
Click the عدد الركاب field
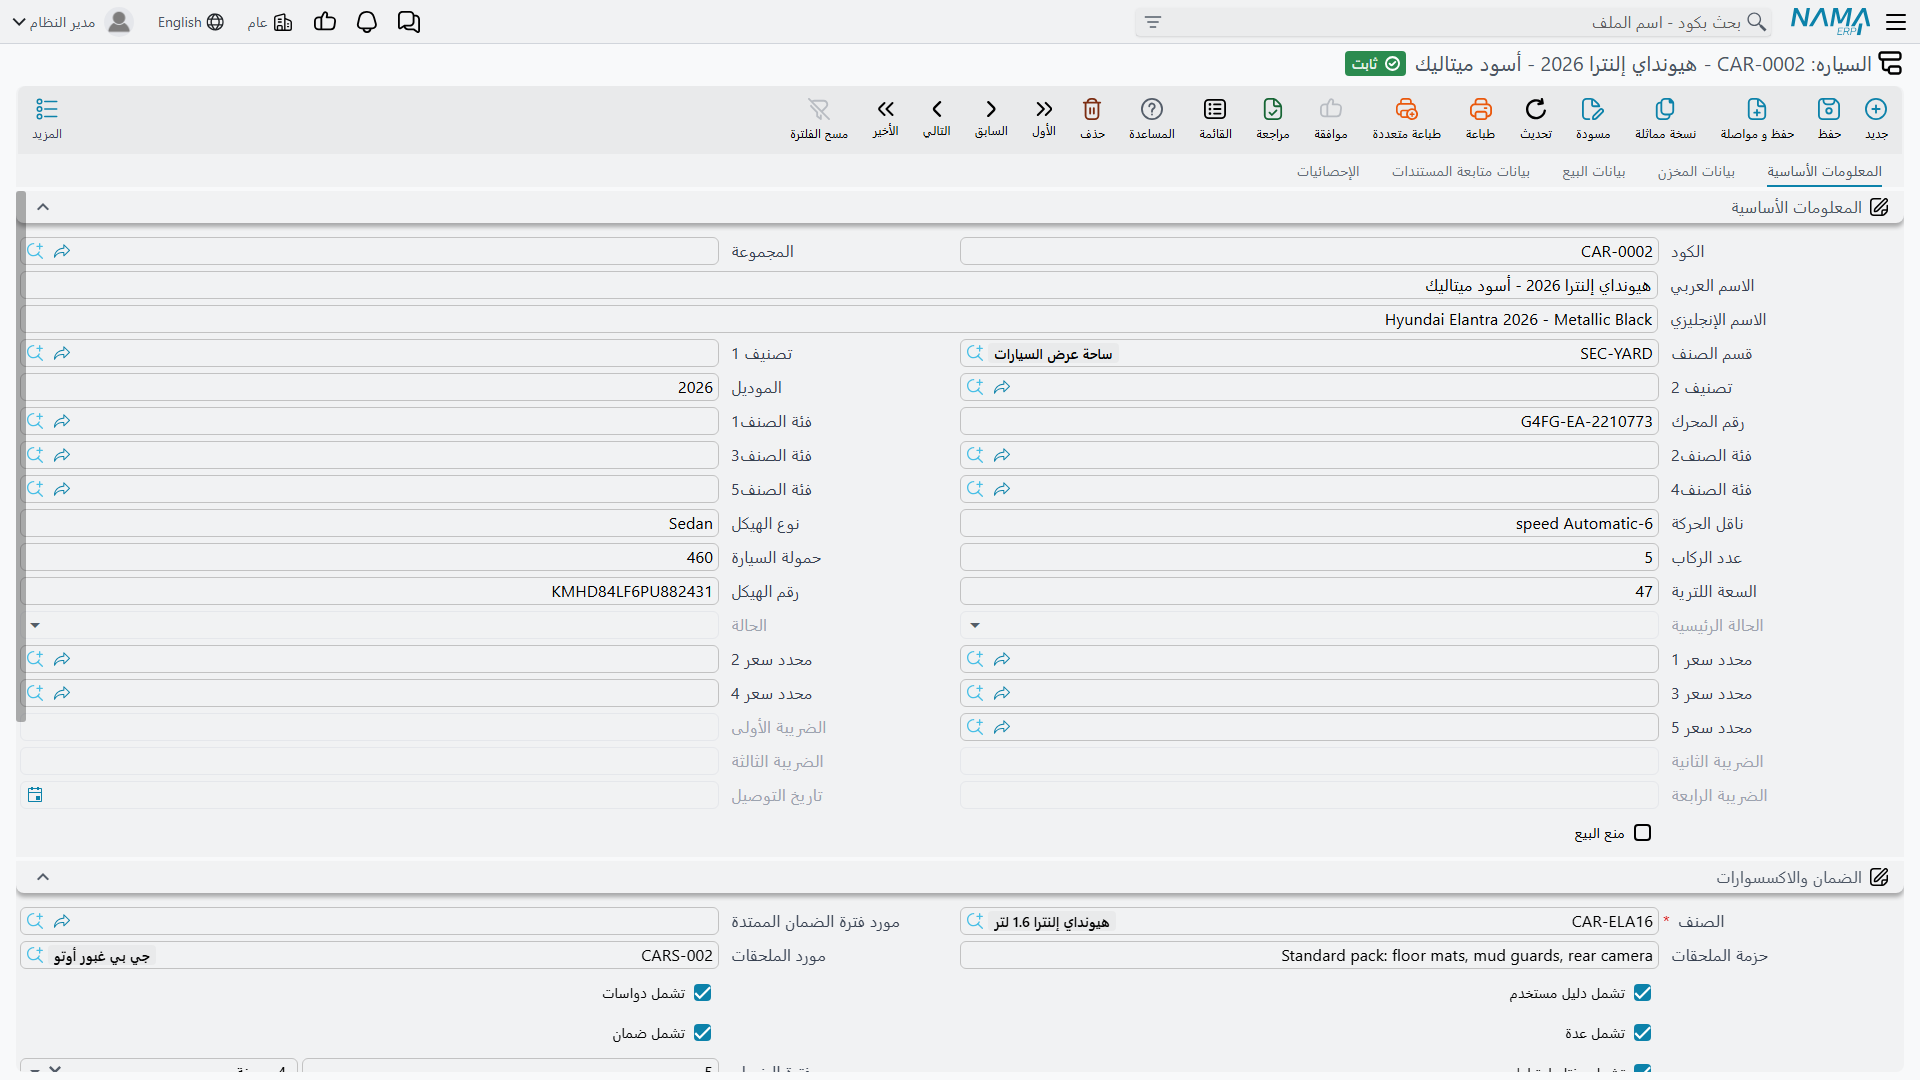pos(1309,557)
